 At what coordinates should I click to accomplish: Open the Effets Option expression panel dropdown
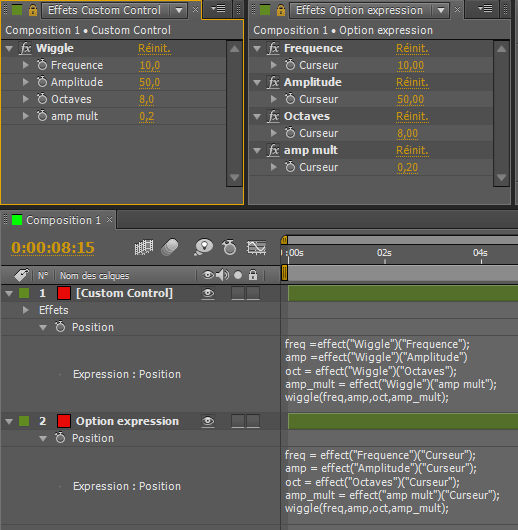(441, 10)
